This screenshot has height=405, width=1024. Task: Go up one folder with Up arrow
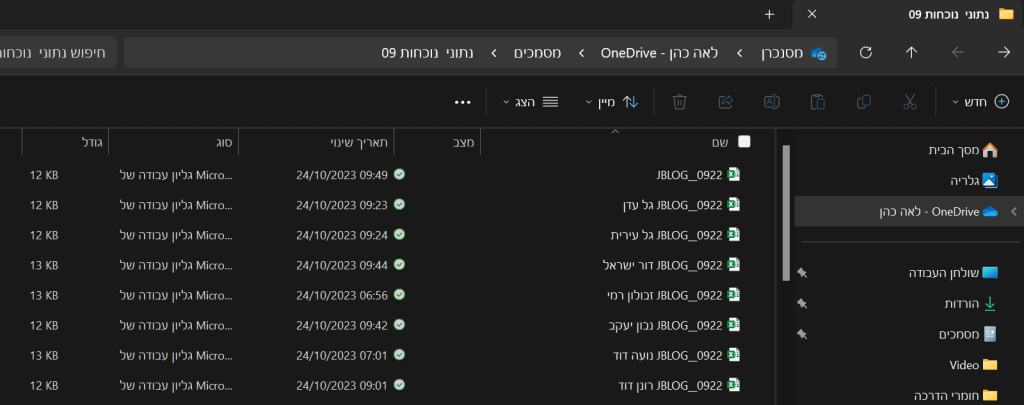click(911, 53)
